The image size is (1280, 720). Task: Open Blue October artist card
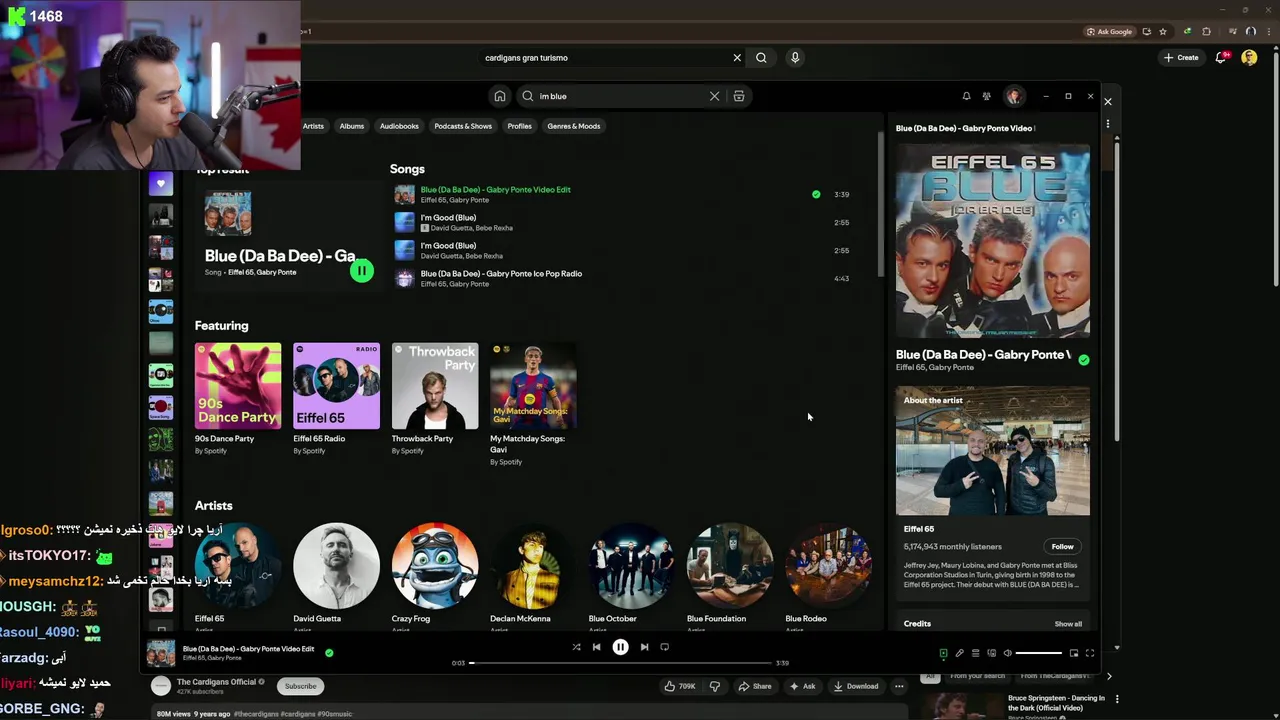pos(632,566)
